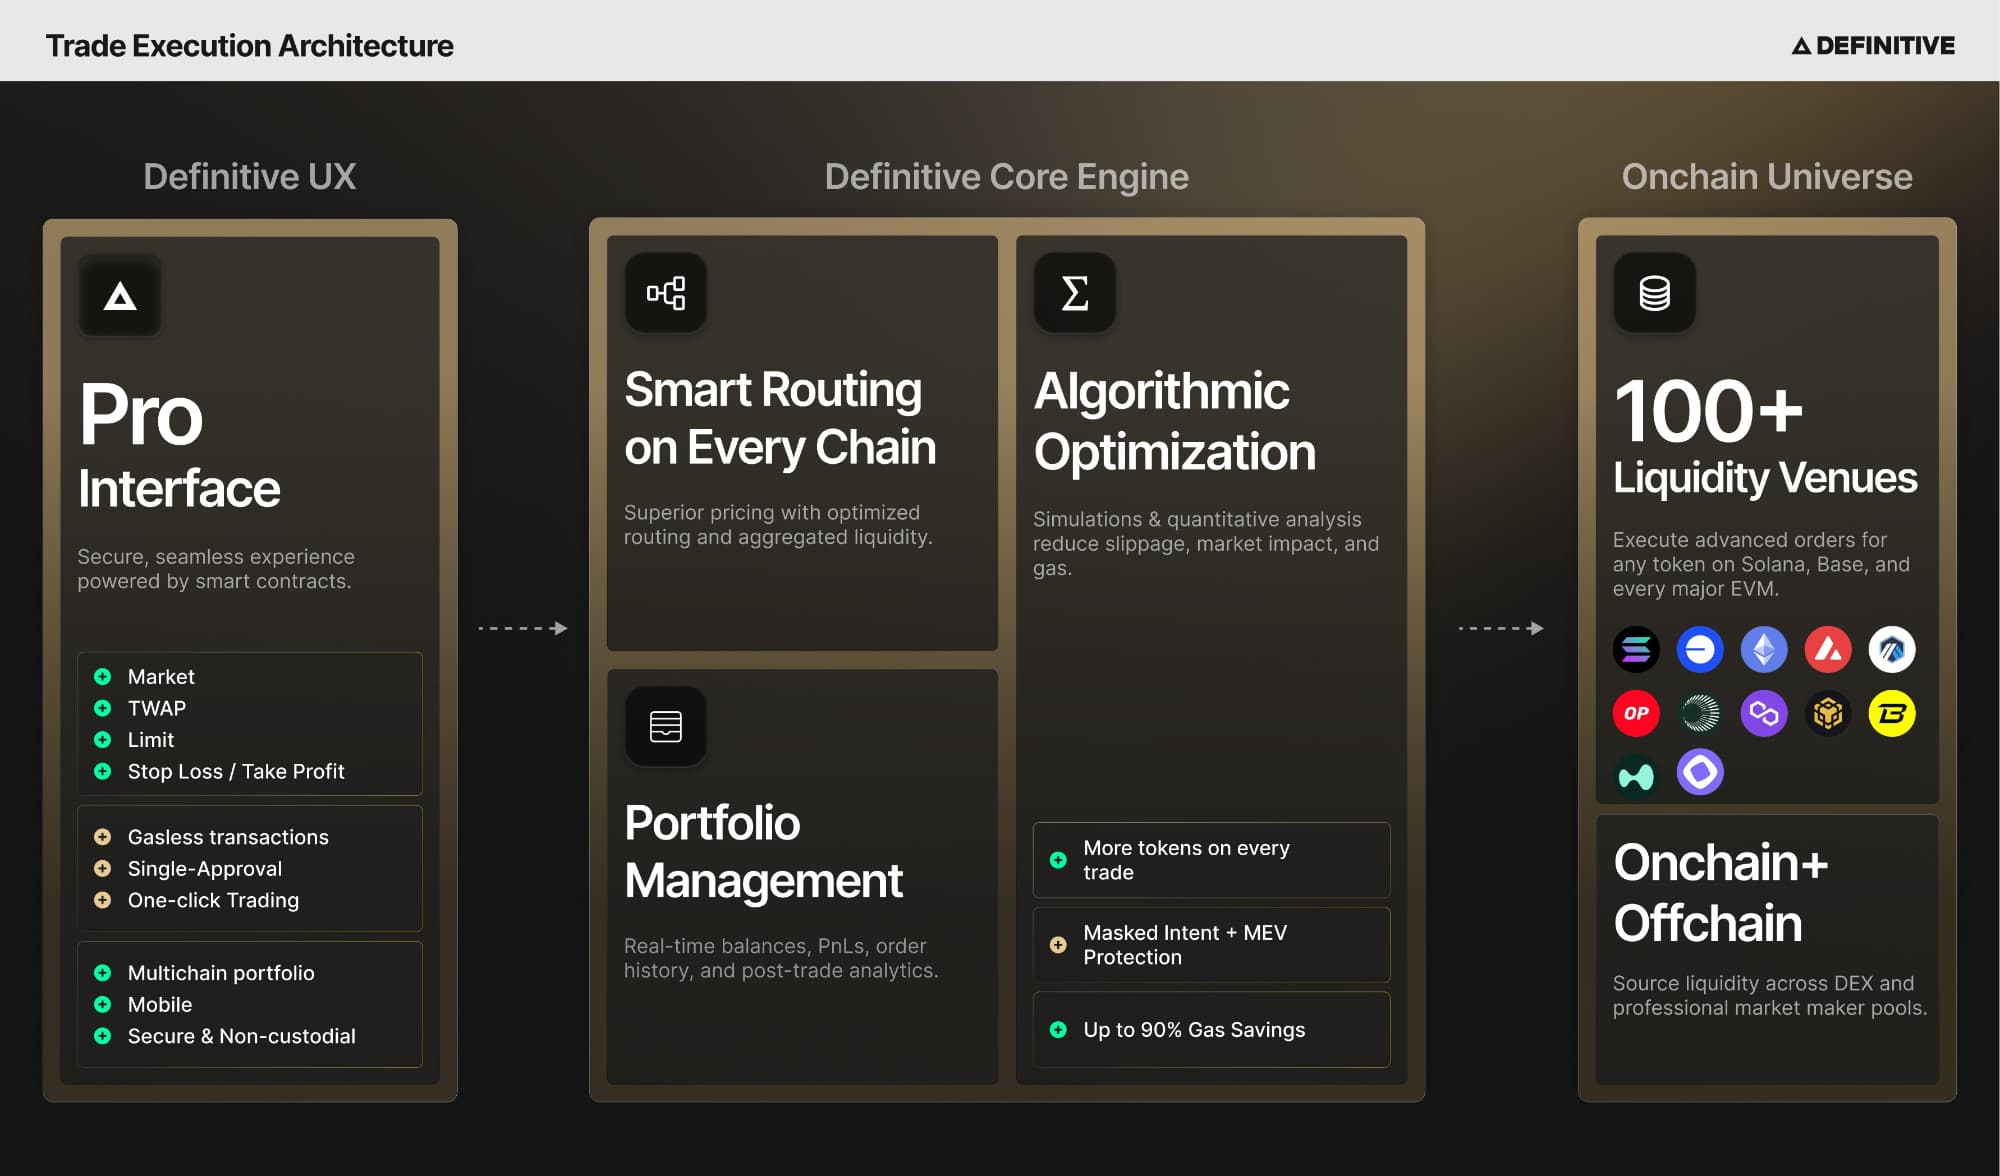Click the DEFINITIVE logo in the header
Screen dimensions: 2000x1176
point(1873,46)
